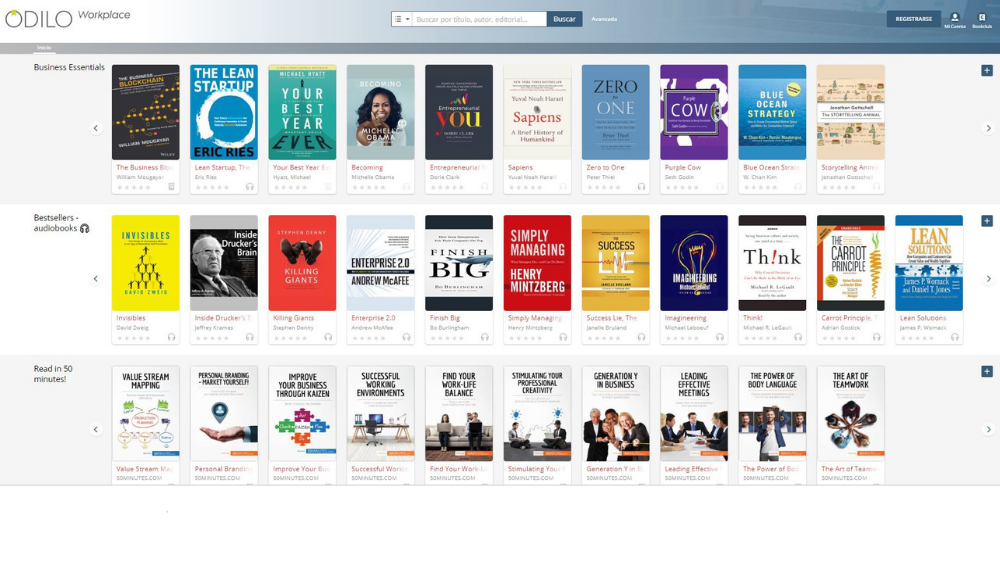The height and width of the screenshot is (565, 1000).
Task: Open the Finish Big title link
Action: tap(445, 318)
